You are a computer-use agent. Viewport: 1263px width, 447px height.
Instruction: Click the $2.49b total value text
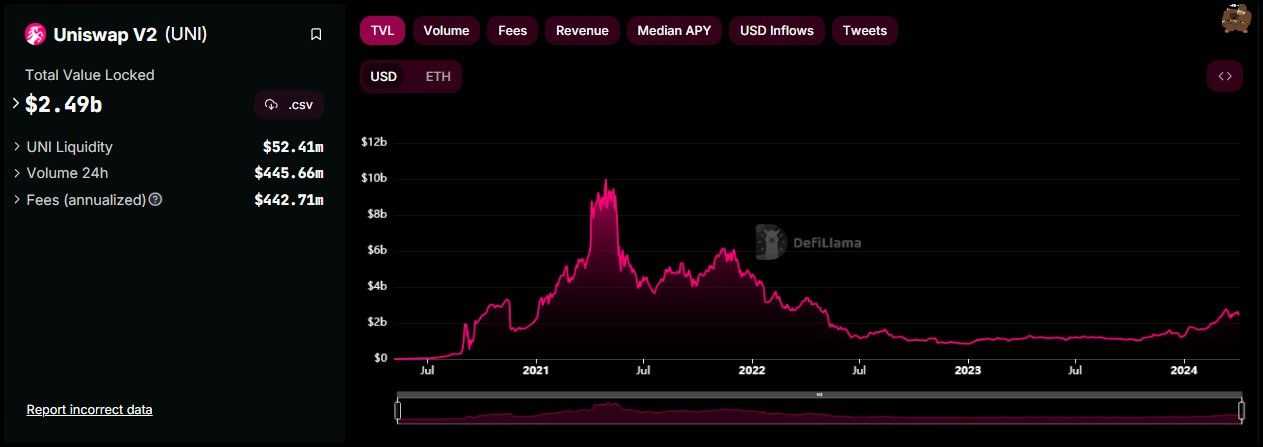click(64, 103)
